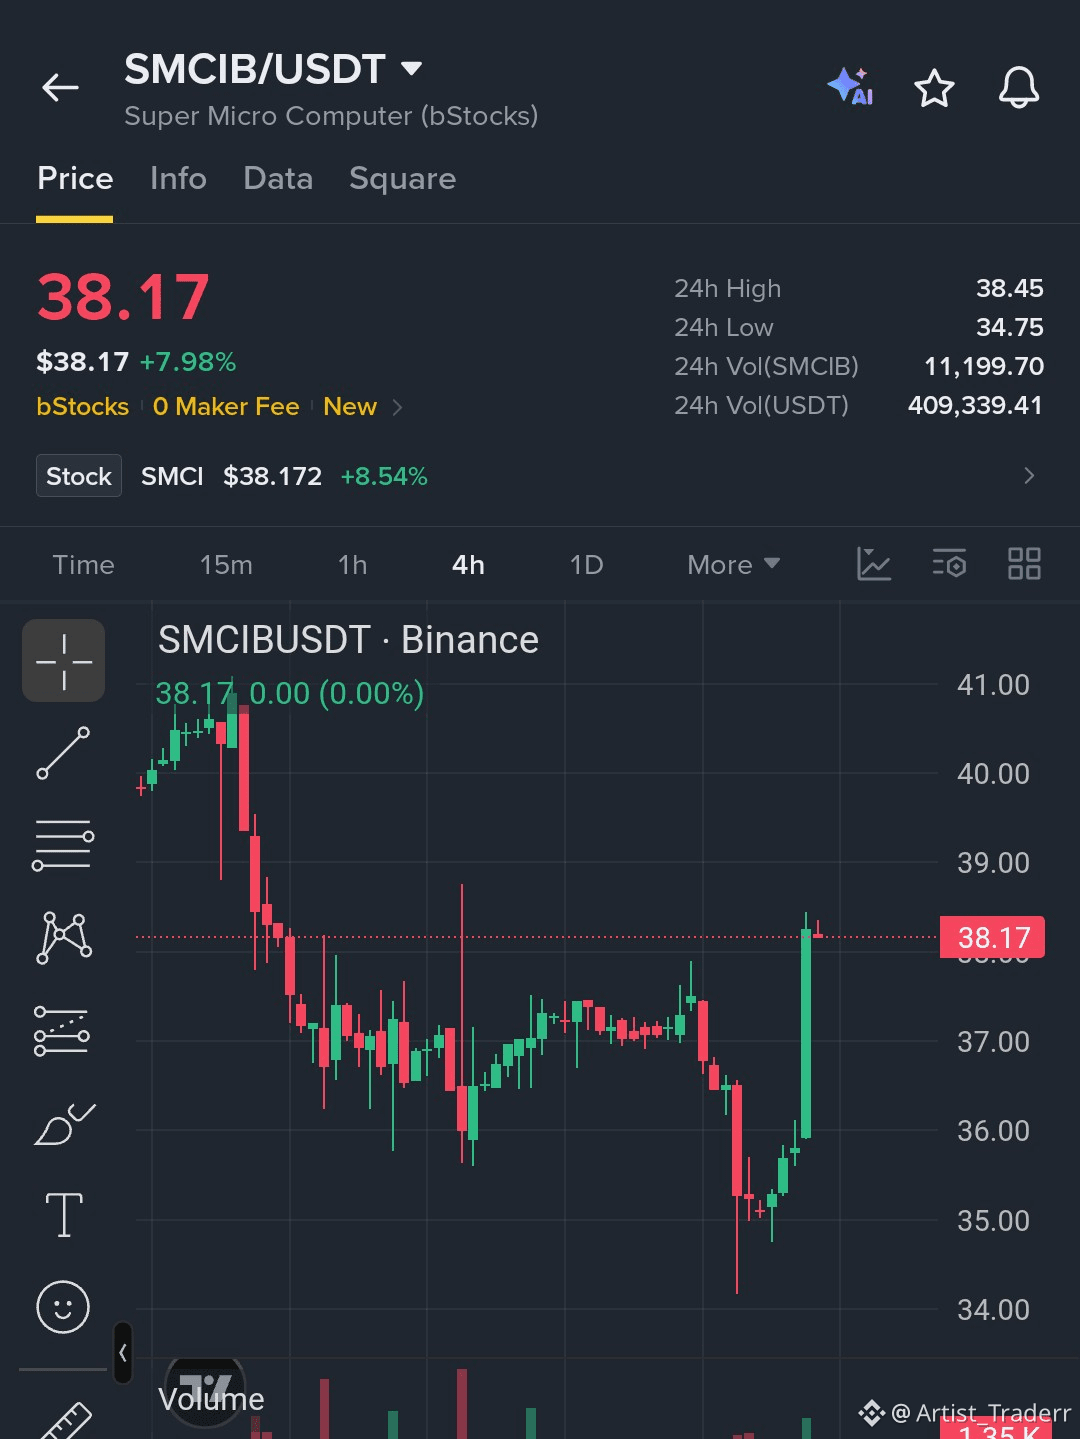Screen dimensions: 1080x1439
Task: Set a price alert with bell icon
Action: 1019,88
